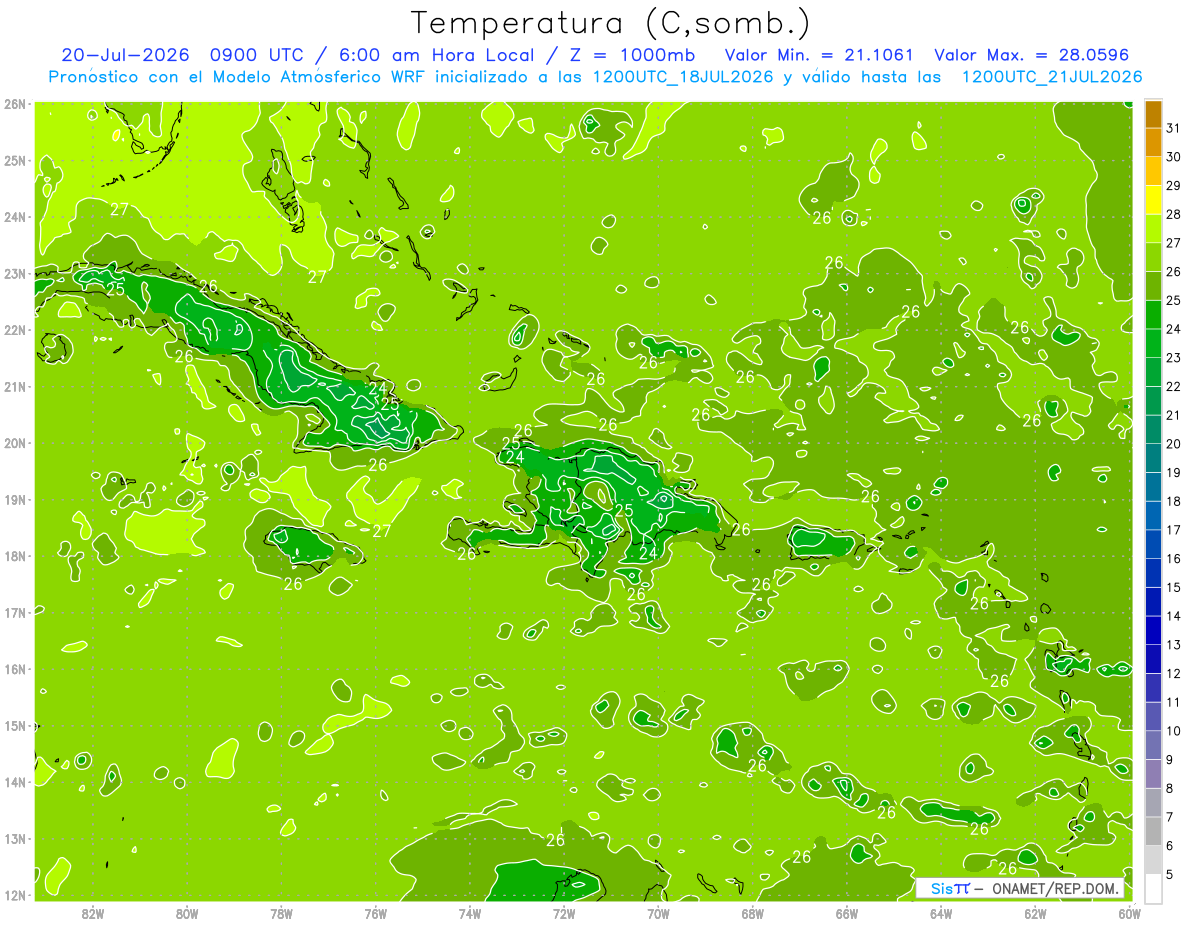1200x927 pixels.
Task: Click the "74W" longitude axis label
Action: click(x=470, y=913)
